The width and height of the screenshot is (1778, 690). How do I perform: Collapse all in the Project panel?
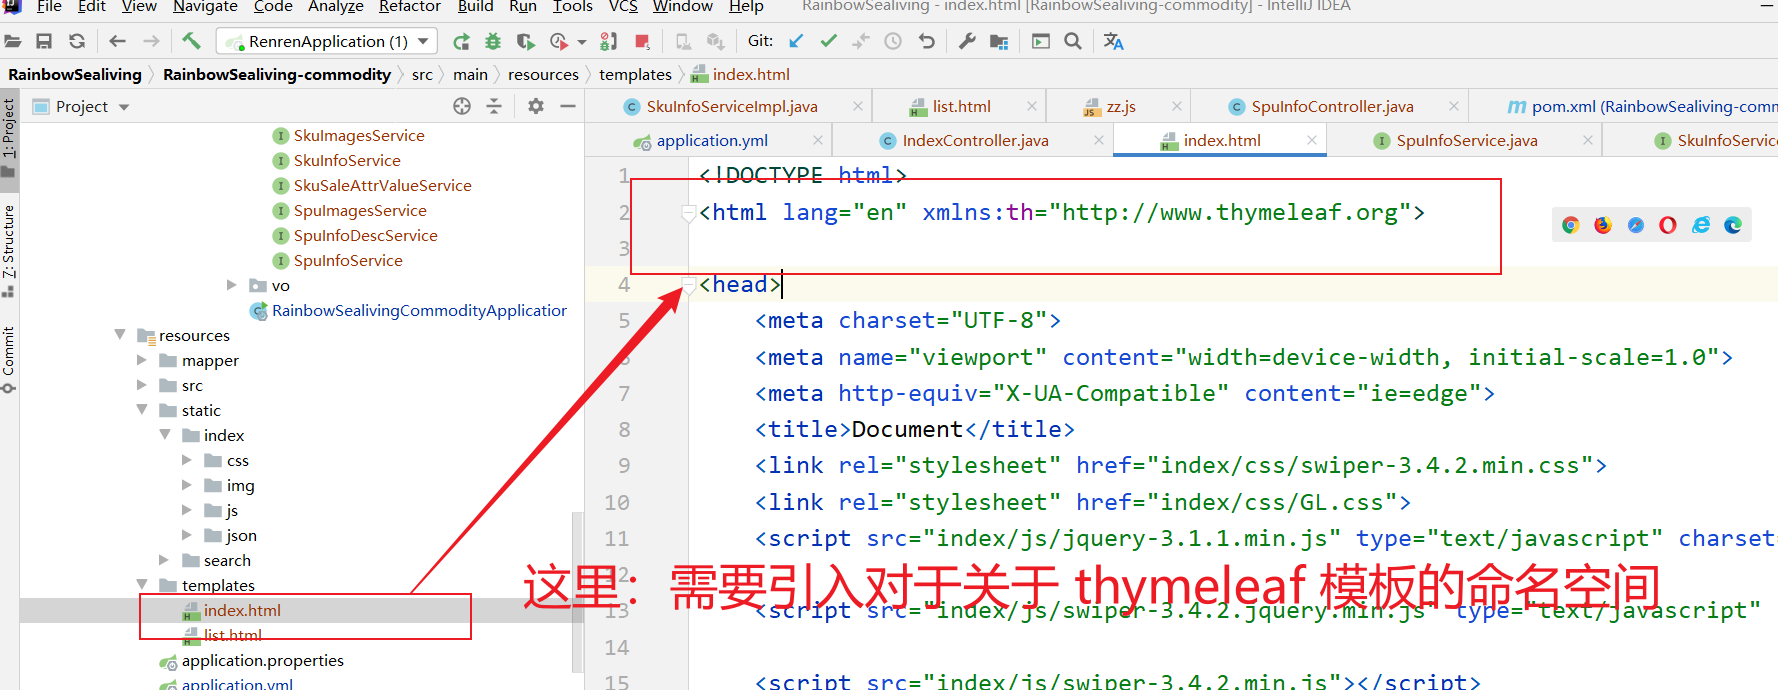click(494, 106)
